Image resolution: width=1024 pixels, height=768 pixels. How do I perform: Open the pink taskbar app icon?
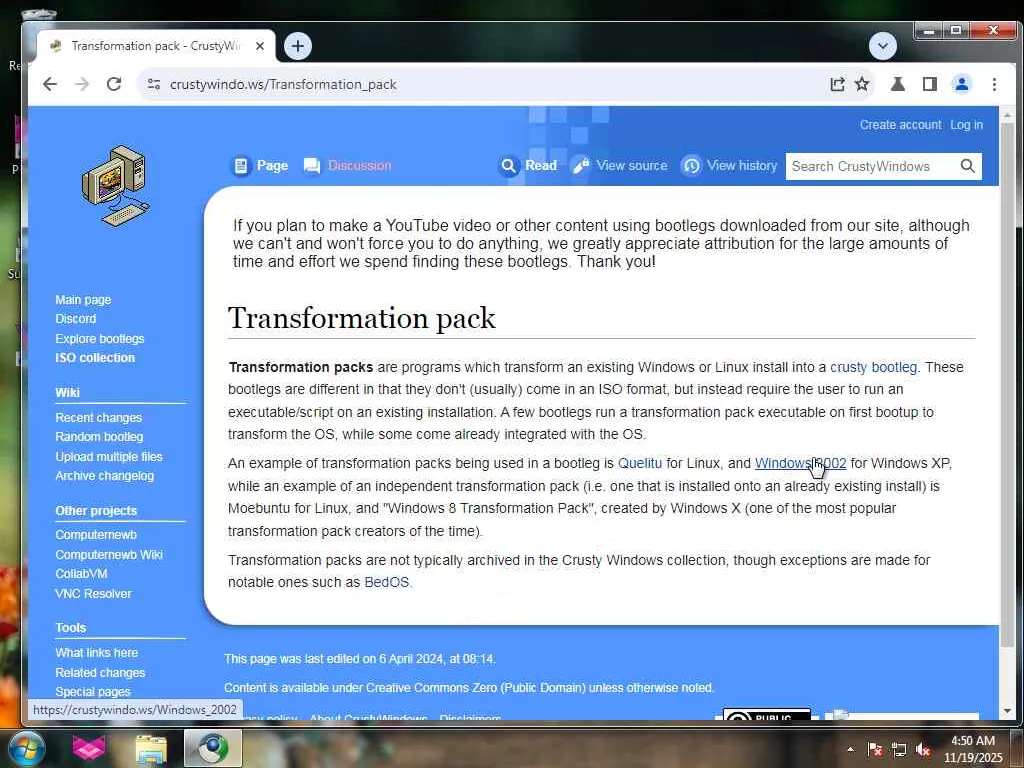(x=89, y=749)
